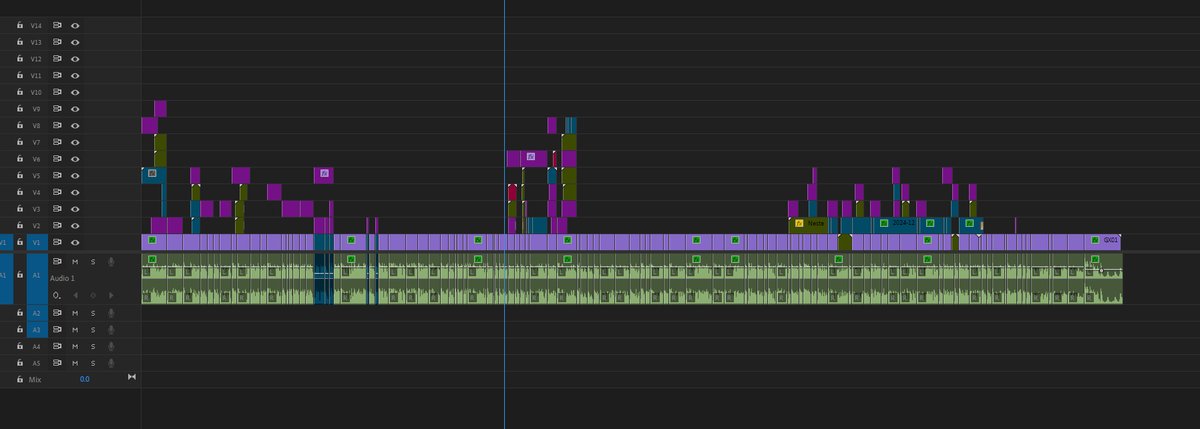Toggle lock on track V13
The image size is (1200, 429).
[20, 42]
